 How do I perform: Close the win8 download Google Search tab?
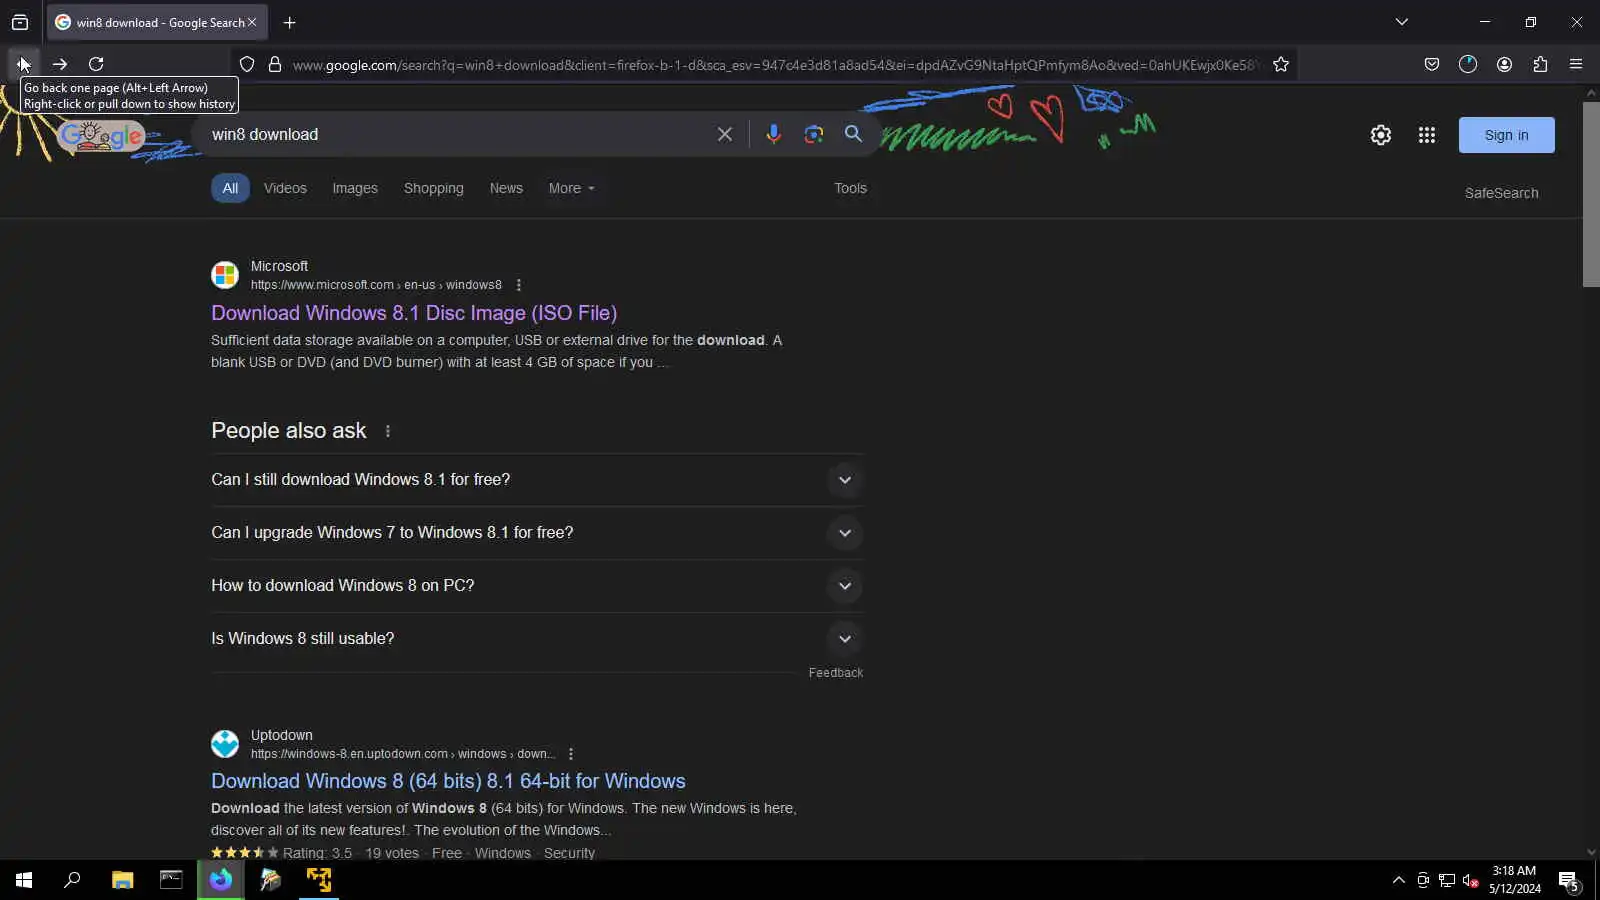pyautogui.click(x=252, y=22)
